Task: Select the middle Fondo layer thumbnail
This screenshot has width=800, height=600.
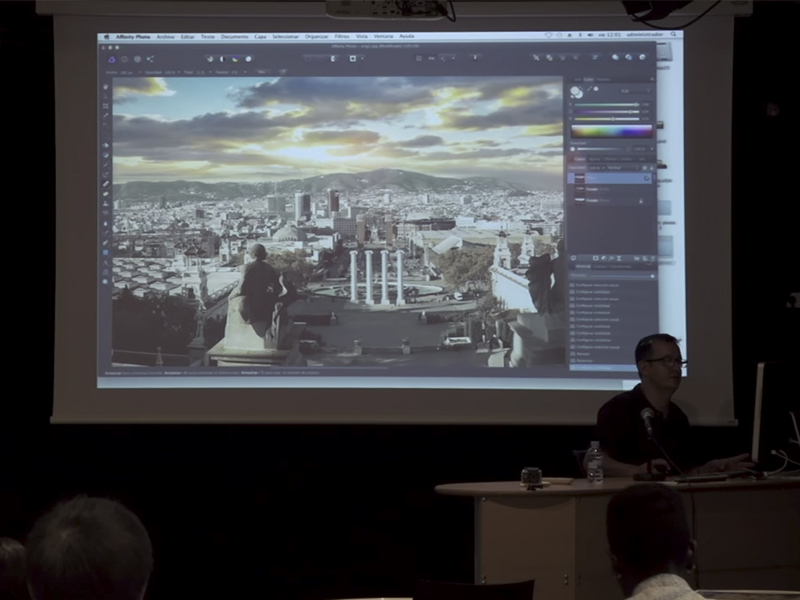Action: coord(580,189)
